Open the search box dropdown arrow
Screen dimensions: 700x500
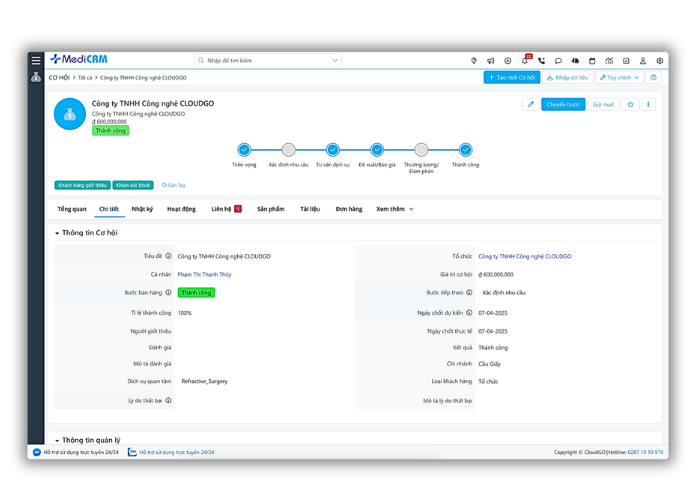click(x=335, y=61)
